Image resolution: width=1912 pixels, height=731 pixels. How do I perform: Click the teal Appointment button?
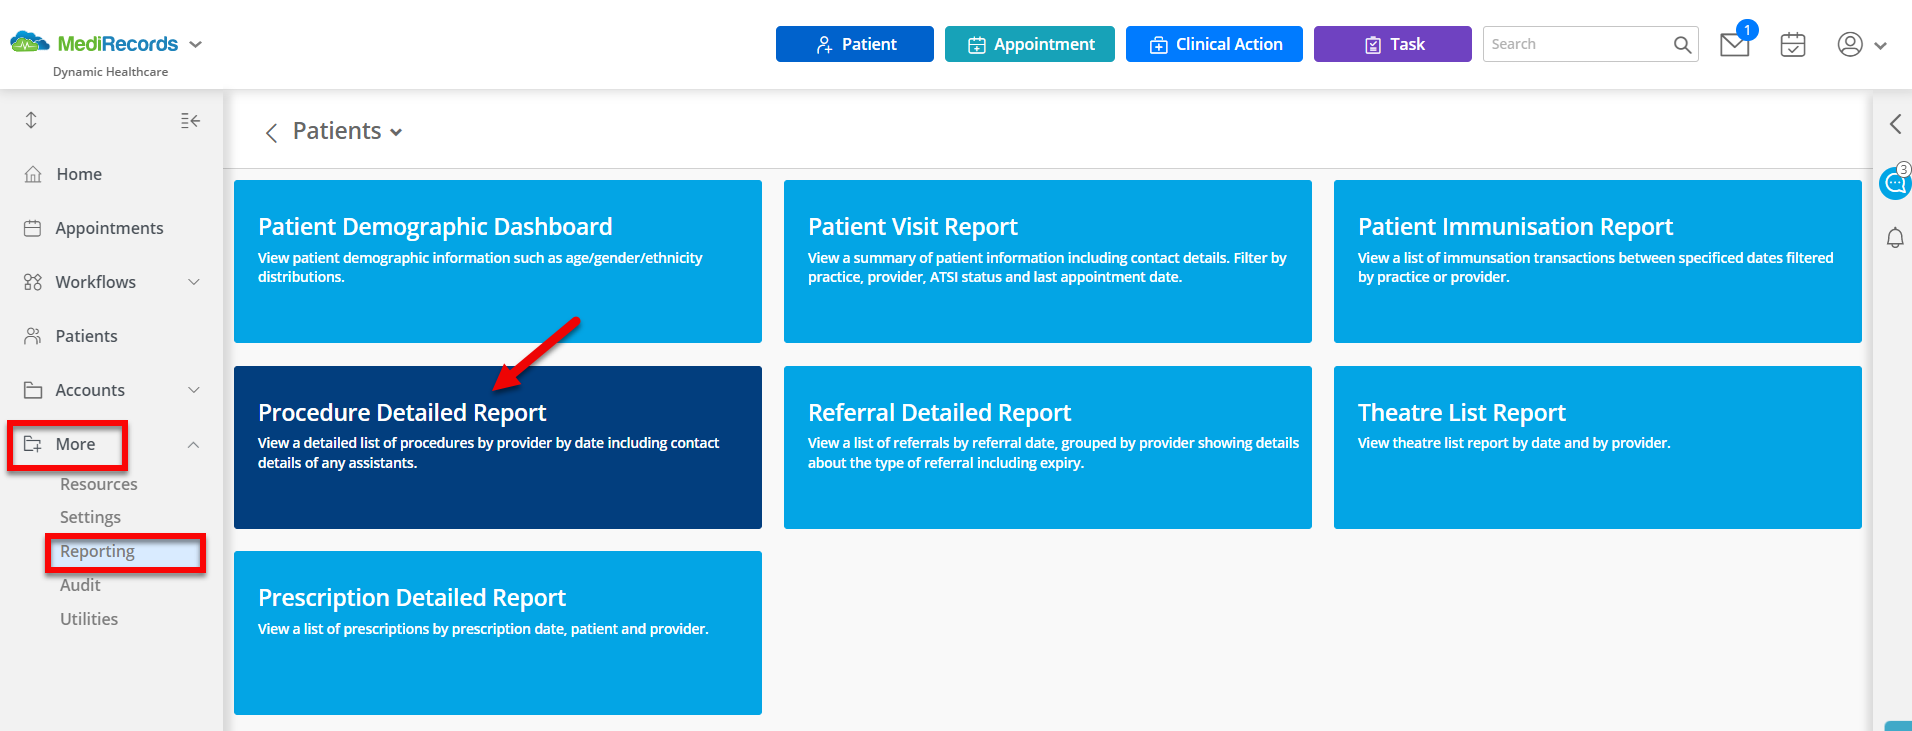tap(1030, 44)
